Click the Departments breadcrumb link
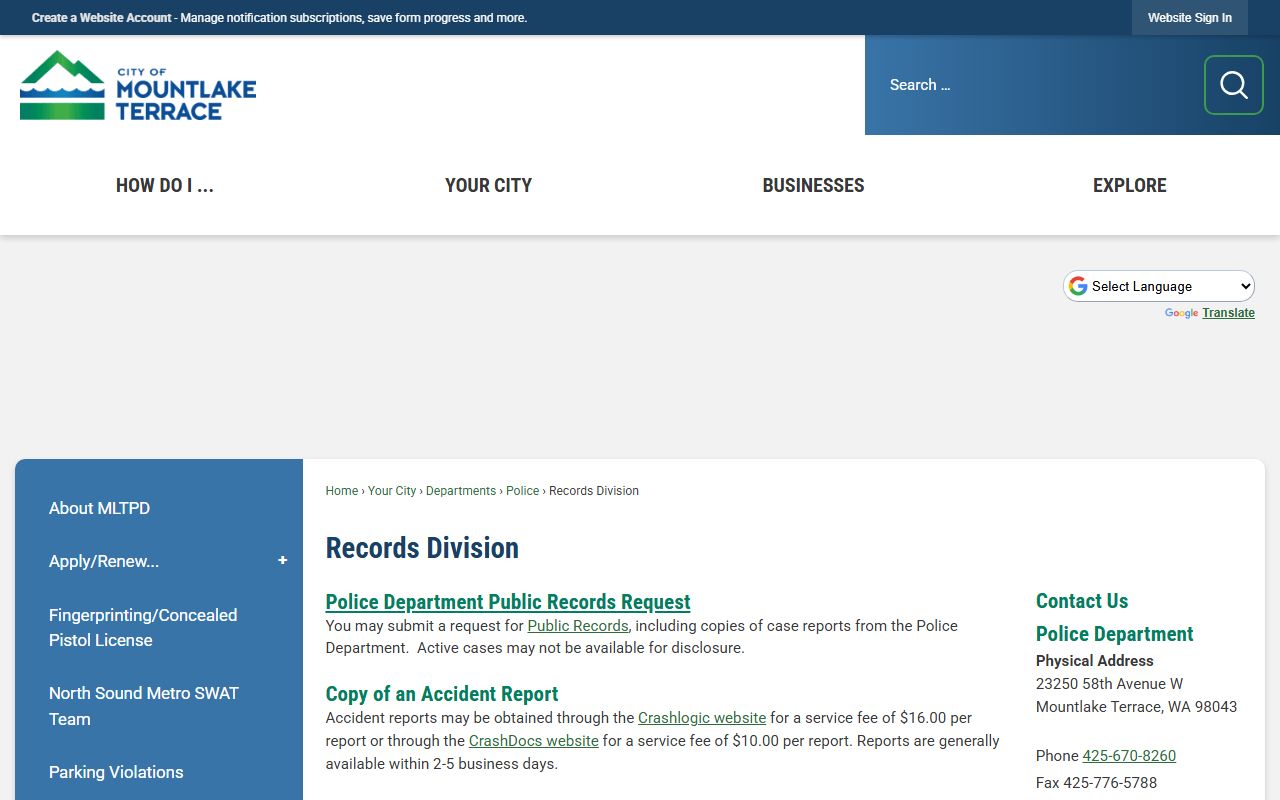This screenshot has height=800, width=1280. tap(461, 491)
